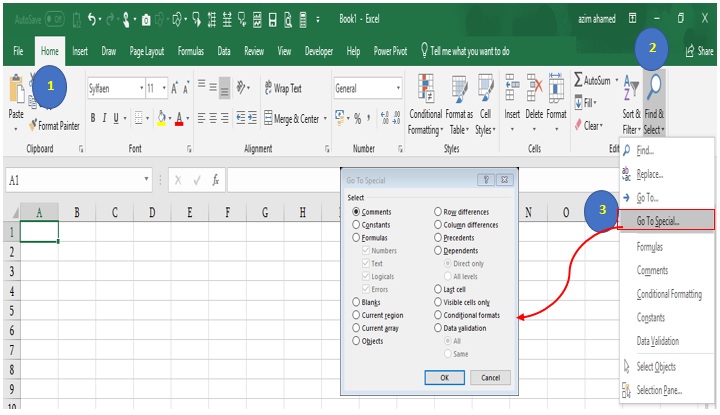The image size is (720, 415).
Task: Apply Underline formatting
Action: point(116,118)
